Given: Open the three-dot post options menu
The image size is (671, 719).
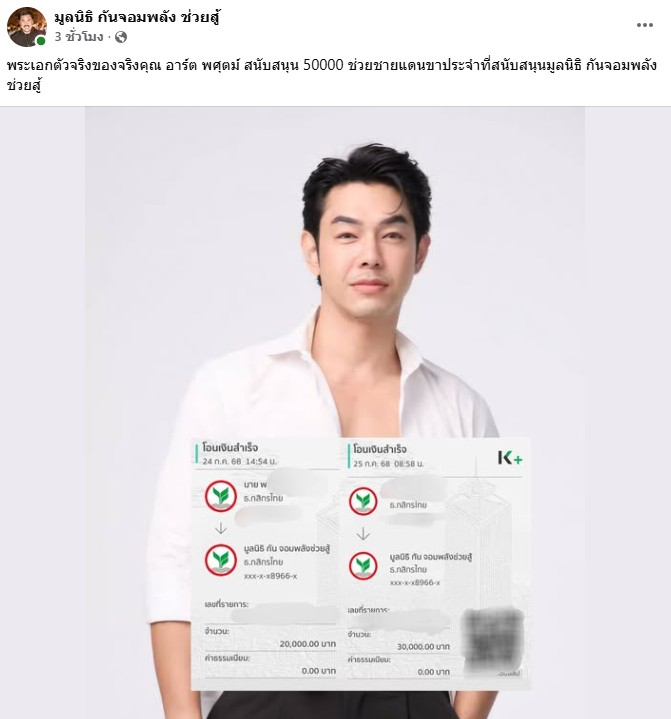Looking at the screenshot, I should pyautogui.click(x=644, y=25).
